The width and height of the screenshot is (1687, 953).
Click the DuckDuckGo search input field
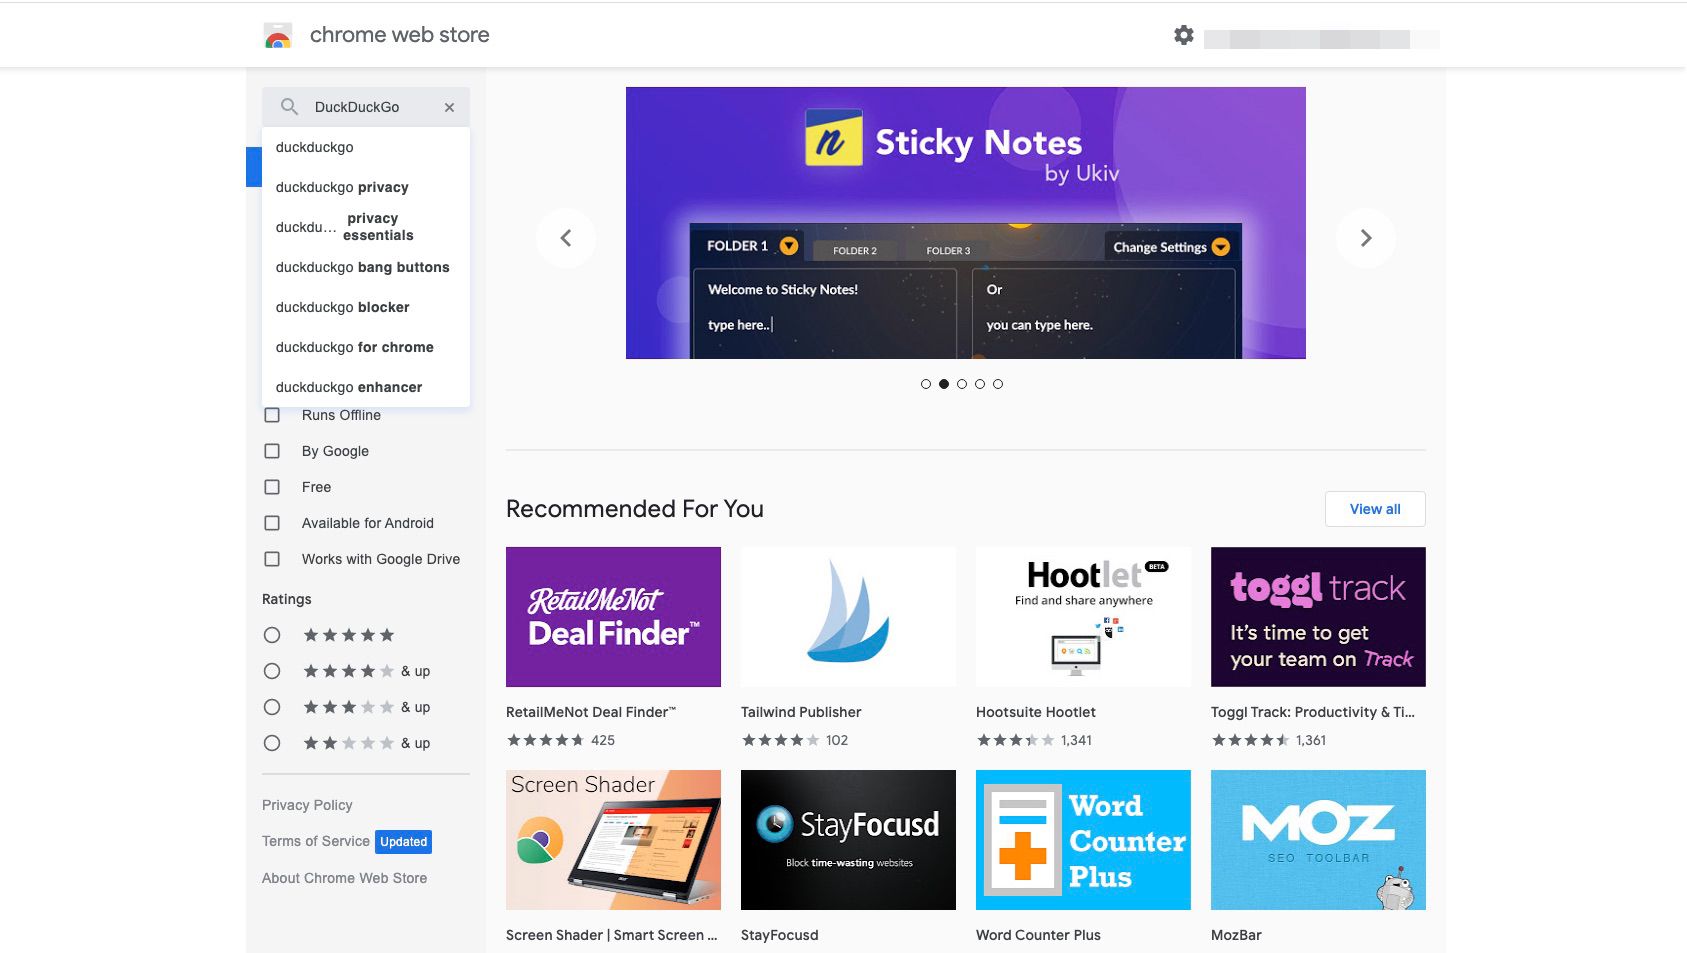[366, 107]
